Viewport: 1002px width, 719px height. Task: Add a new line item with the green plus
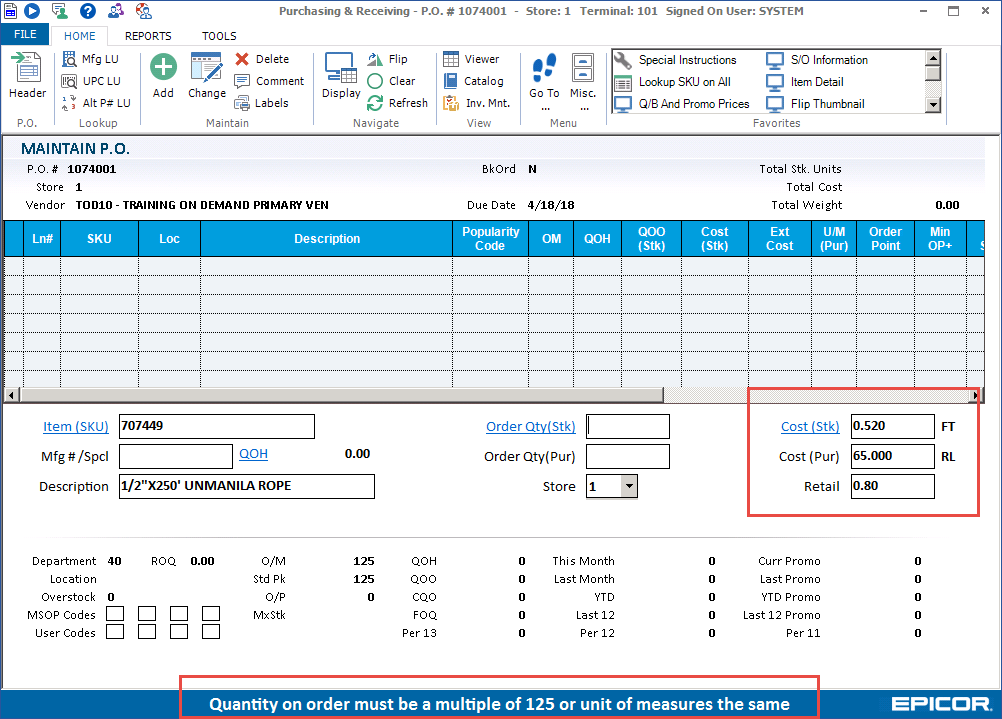coord(162,69)
